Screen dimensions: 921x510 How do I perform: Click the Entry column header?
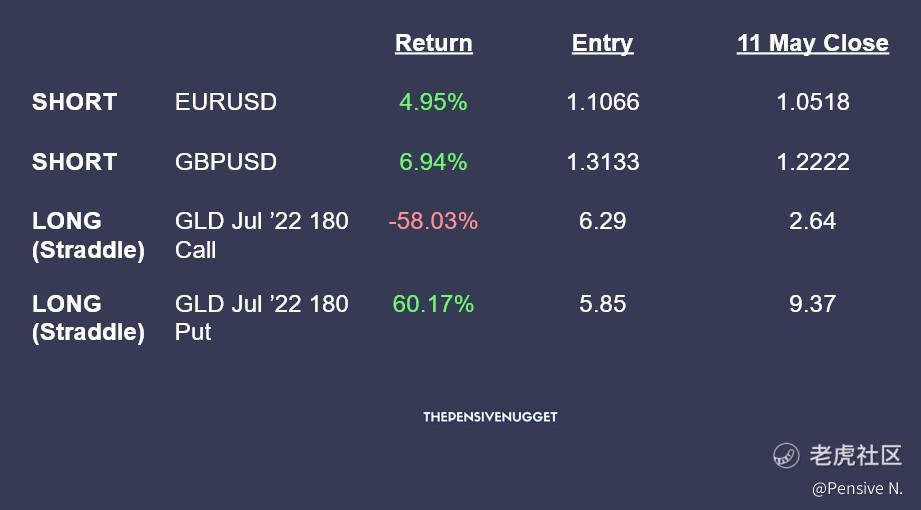pyautogui.click(x=603, y=43)
